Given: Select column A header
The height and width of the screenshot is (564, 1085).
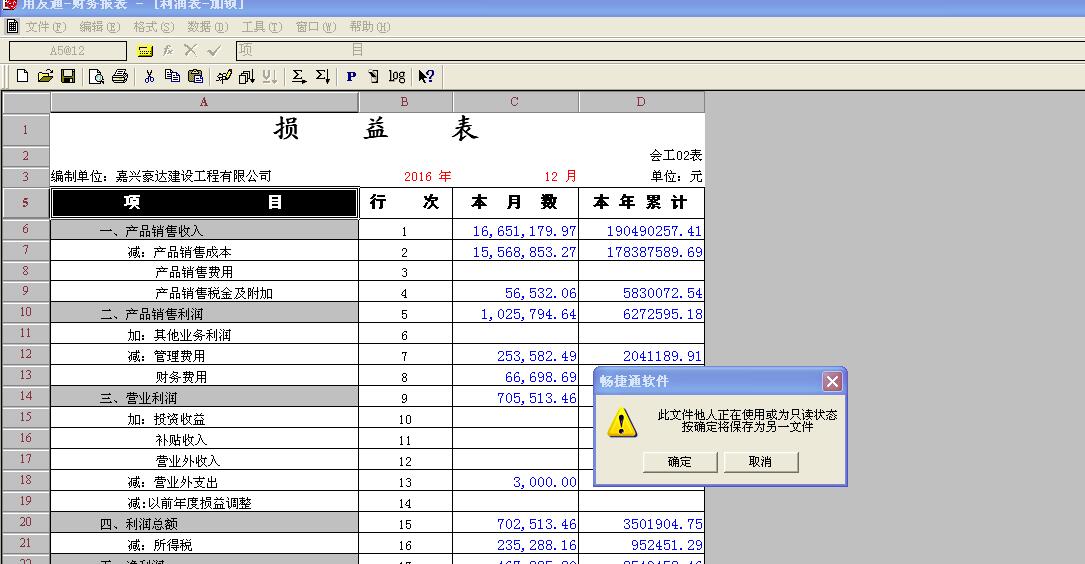Looking at the screenshot, I should (204, 102).
